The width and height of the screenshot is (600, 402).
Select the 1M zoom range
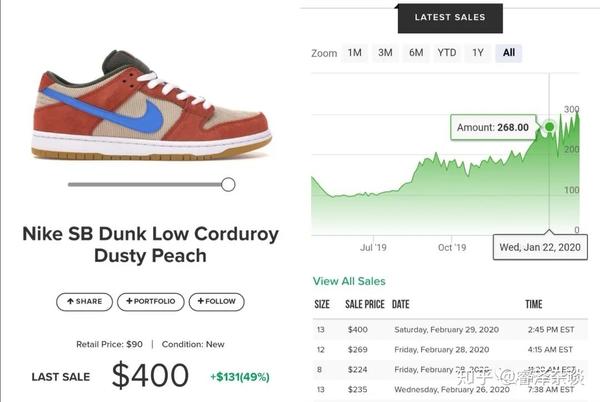click(355, 53)
